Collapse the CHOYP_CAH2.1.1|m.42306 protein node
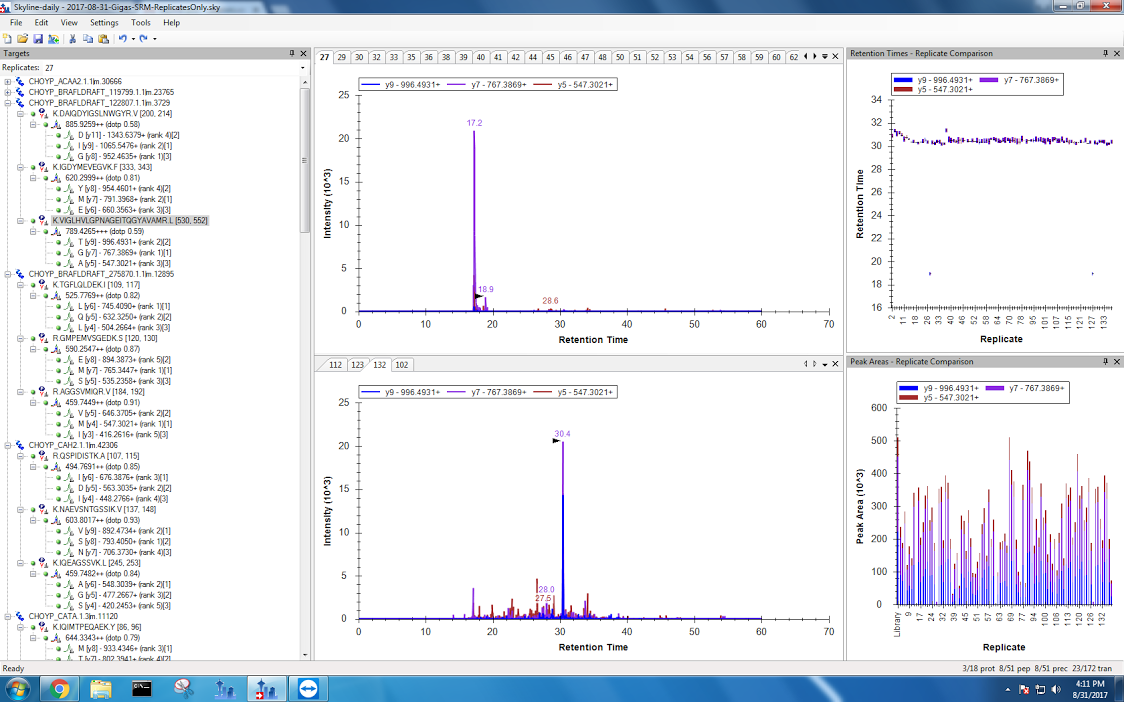1124x702 pixels. (x=8, y=445)
